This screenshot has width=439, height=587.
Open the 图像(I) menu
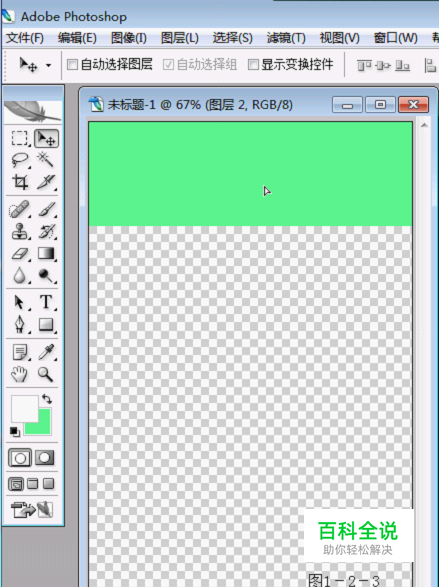(x=129, y=38)
